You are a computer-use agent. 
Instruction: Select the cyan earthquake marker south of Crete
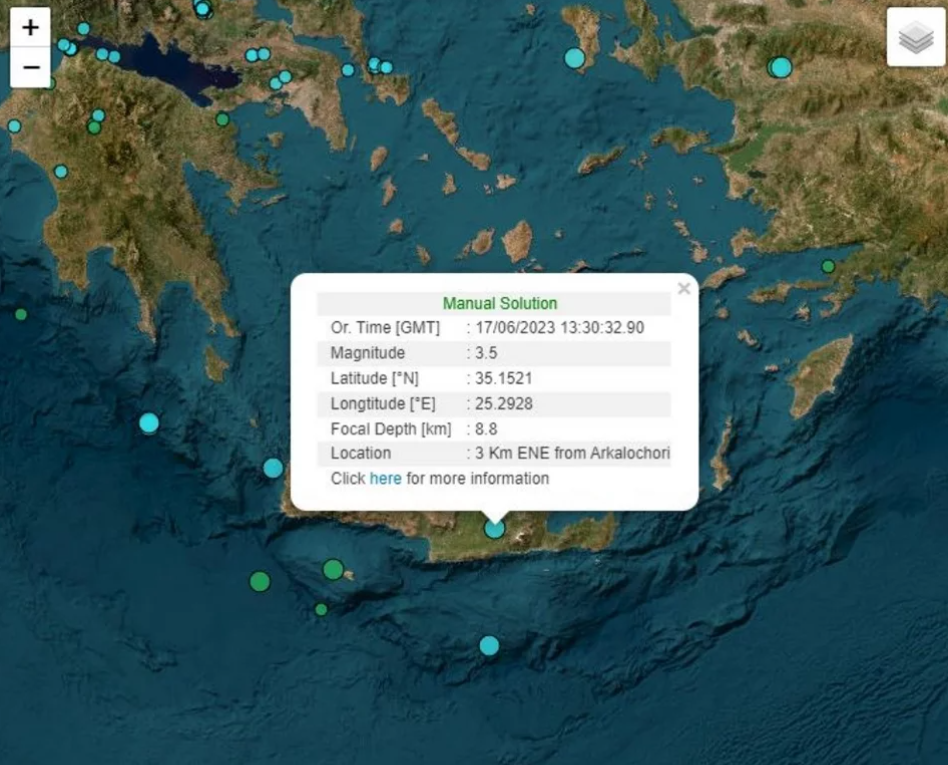tap(489, 645)
